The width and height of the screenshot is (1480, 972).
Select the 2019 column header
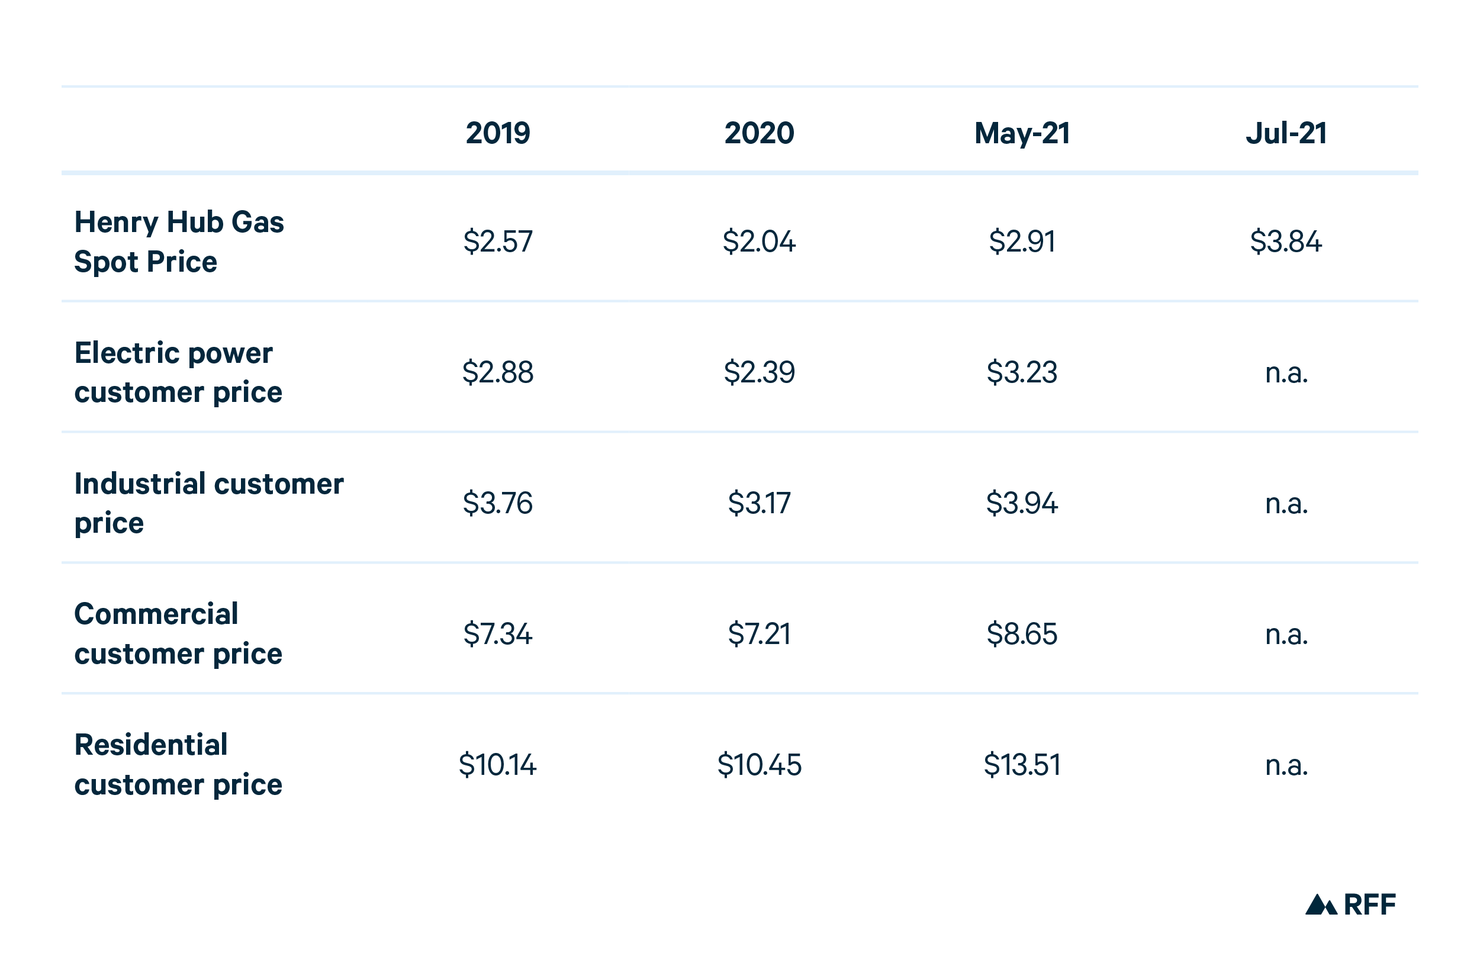[498, 133]
